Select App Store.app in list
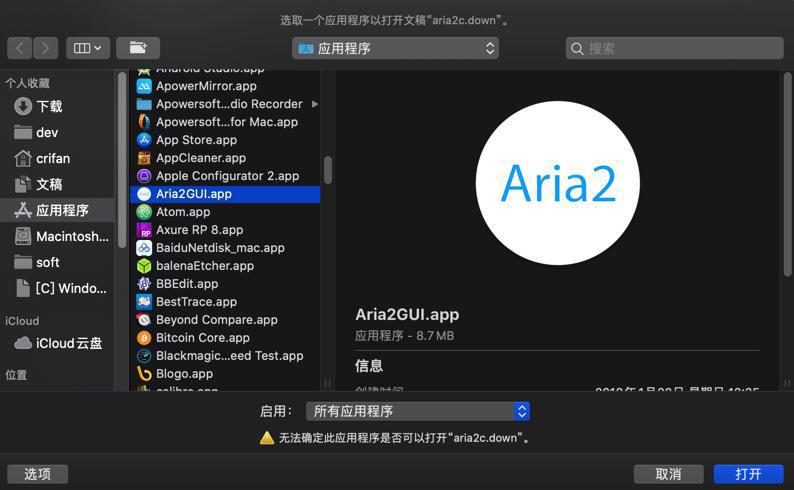 [x=225, y=140]
